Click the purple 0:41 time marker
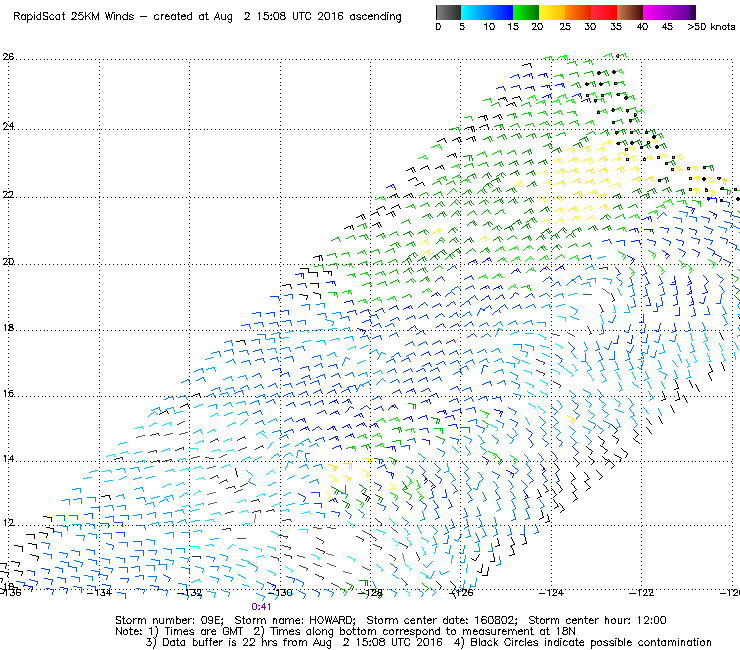 tap(261, 607)
